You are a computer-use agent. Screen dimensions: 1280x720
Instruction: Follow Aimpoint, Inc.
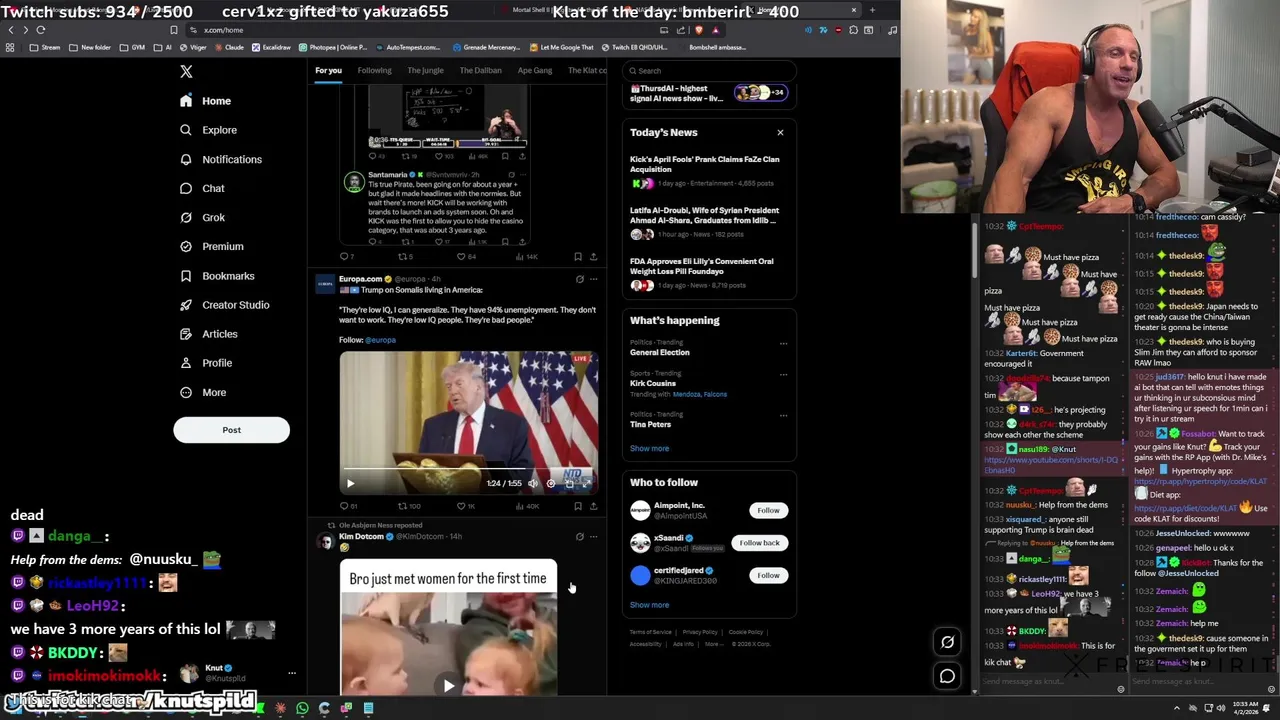pos(768,510)
